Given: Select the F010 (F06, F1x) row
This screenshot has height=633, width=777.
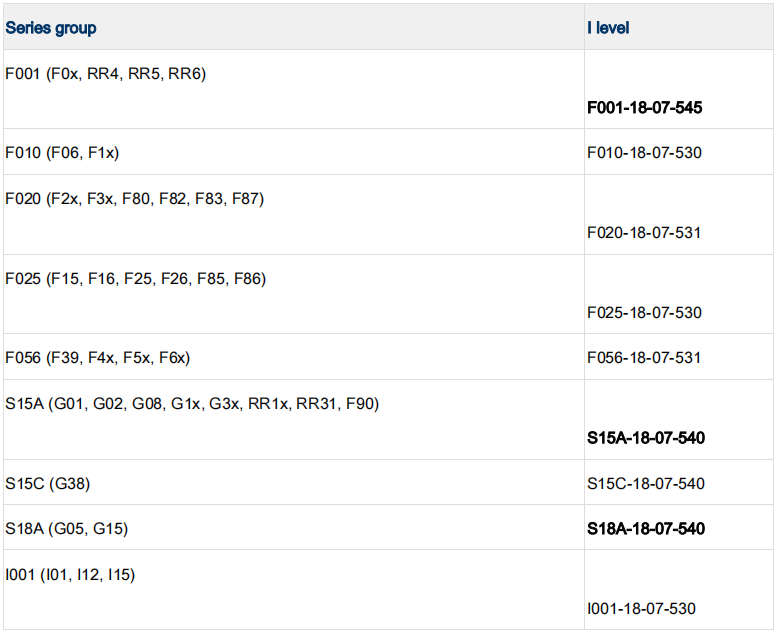Looking at the screenshot, I should (62, 153).
